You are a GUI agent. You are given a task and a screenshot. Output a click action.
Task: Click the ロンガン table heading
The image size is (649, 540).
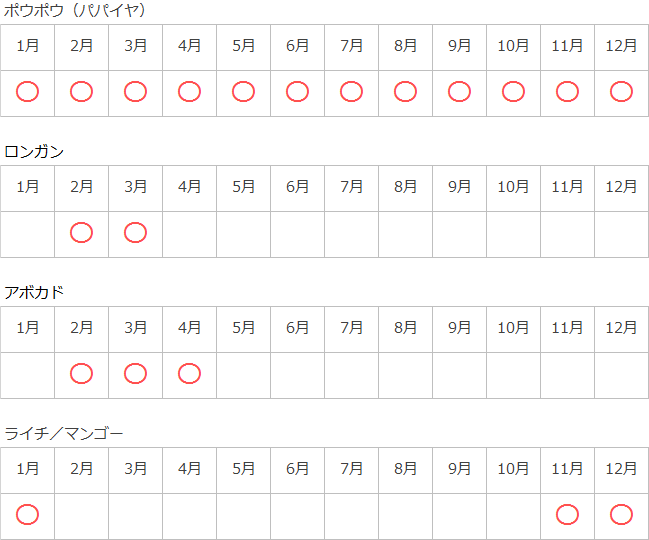click(x=34, y=152)
